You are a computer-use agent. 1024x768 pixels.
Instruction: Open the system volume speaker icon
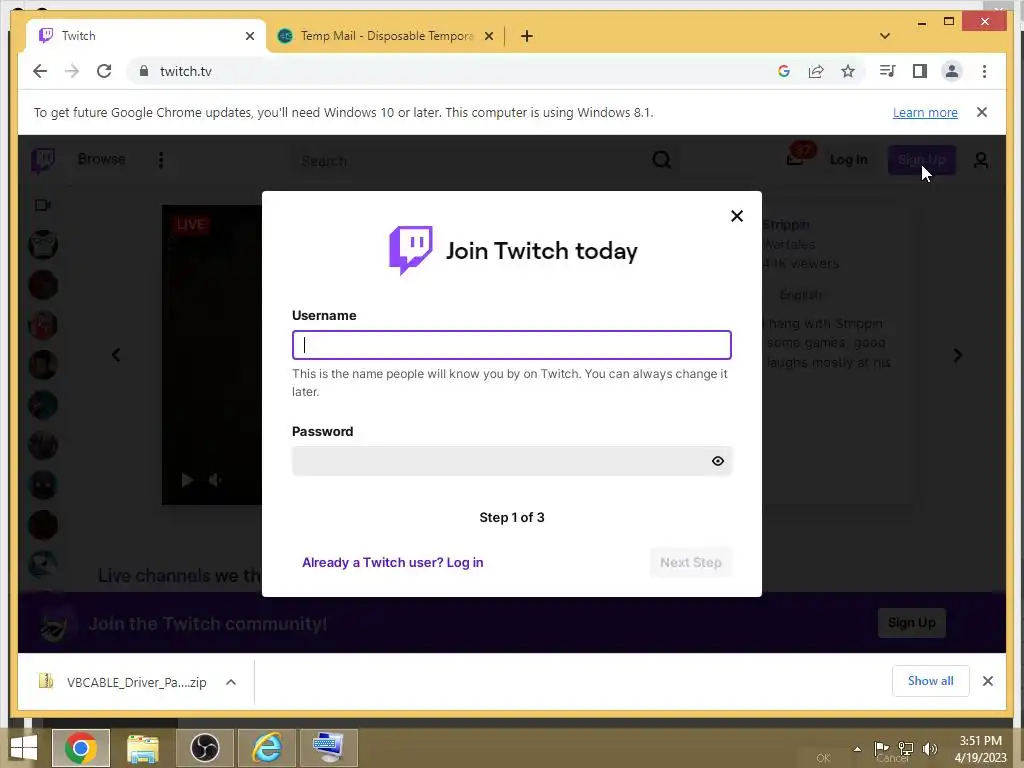[929, 748]
